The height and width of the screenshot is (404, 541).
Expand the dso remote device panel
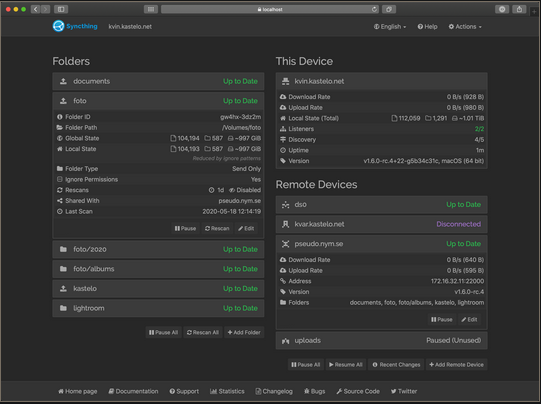click(x=382, y=205)
